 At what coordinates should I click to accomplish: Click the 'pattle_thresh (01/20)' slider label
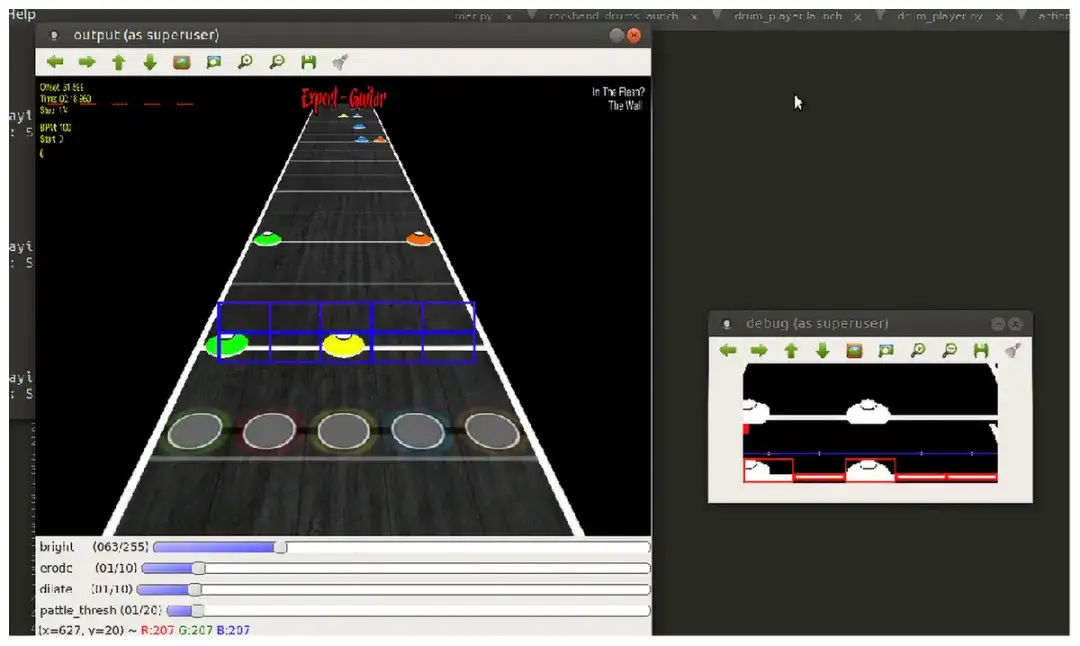pyautogui.click(x=101, y=611)
